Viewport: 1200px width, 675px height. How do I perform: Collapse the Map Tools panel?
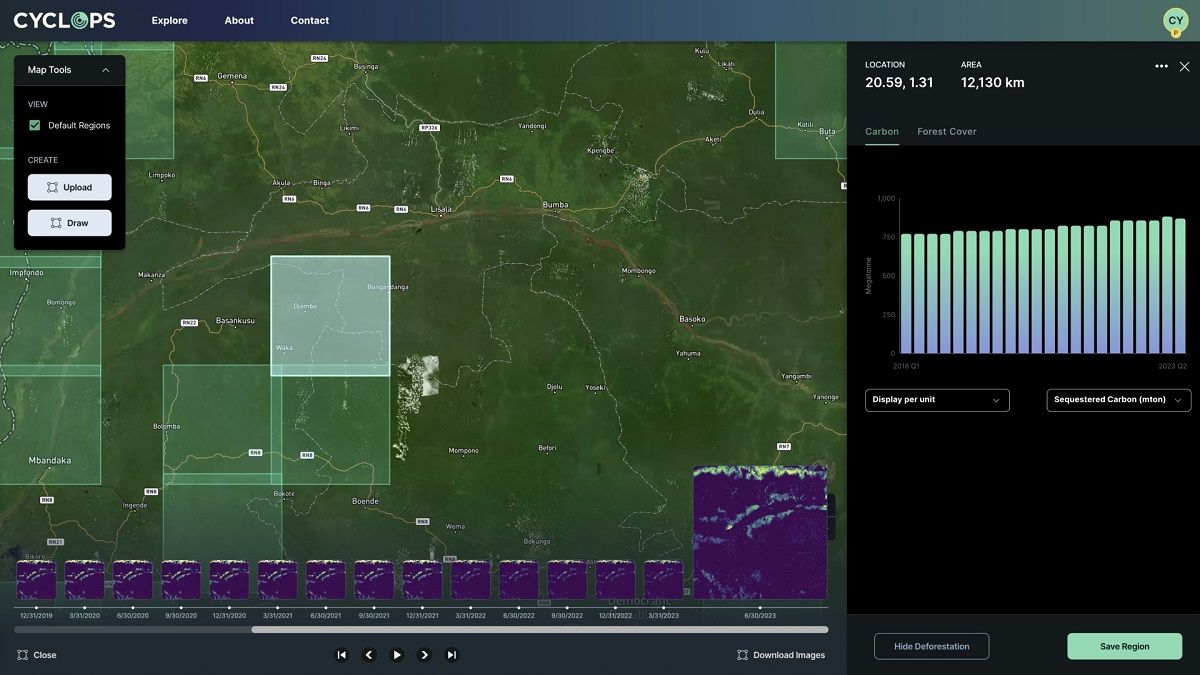tap(106, 70)
